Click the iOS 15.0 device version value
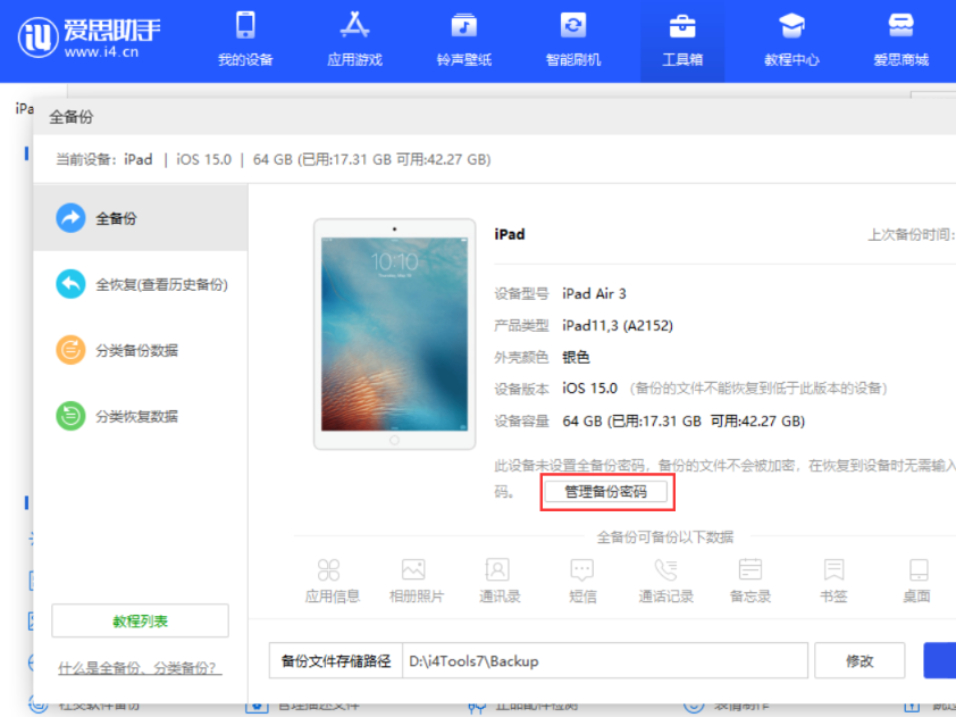 590,388
